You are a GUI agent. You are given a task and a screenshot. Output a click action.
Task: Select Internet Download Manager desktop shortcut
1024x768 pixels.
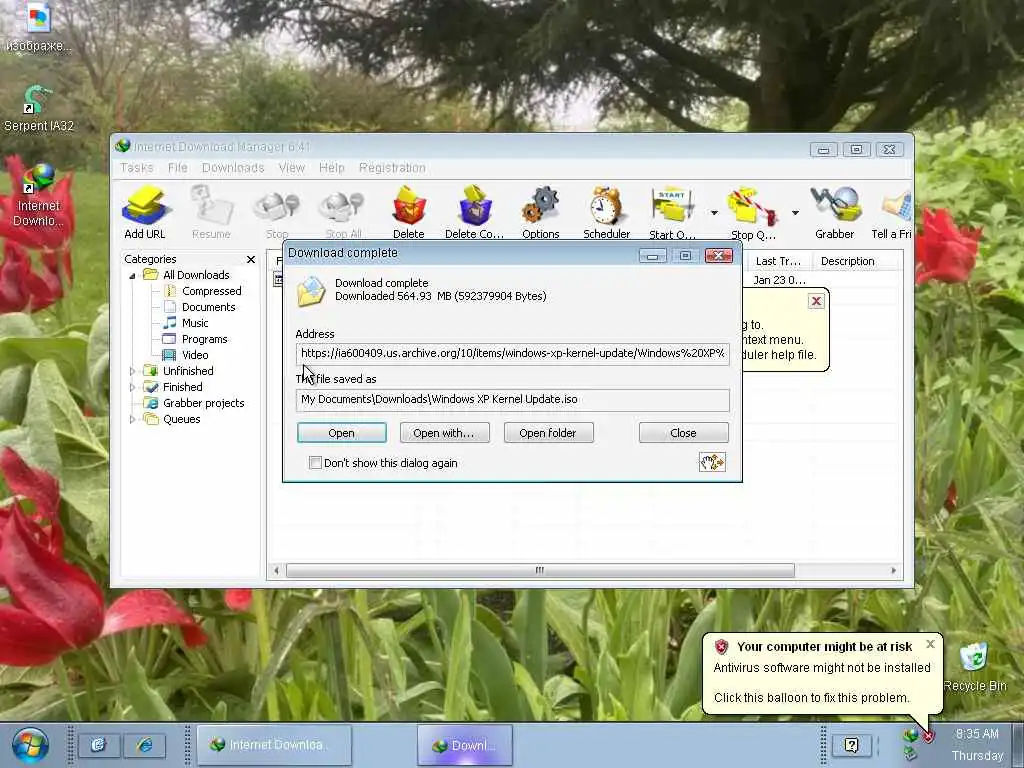[x=39, y=195]
